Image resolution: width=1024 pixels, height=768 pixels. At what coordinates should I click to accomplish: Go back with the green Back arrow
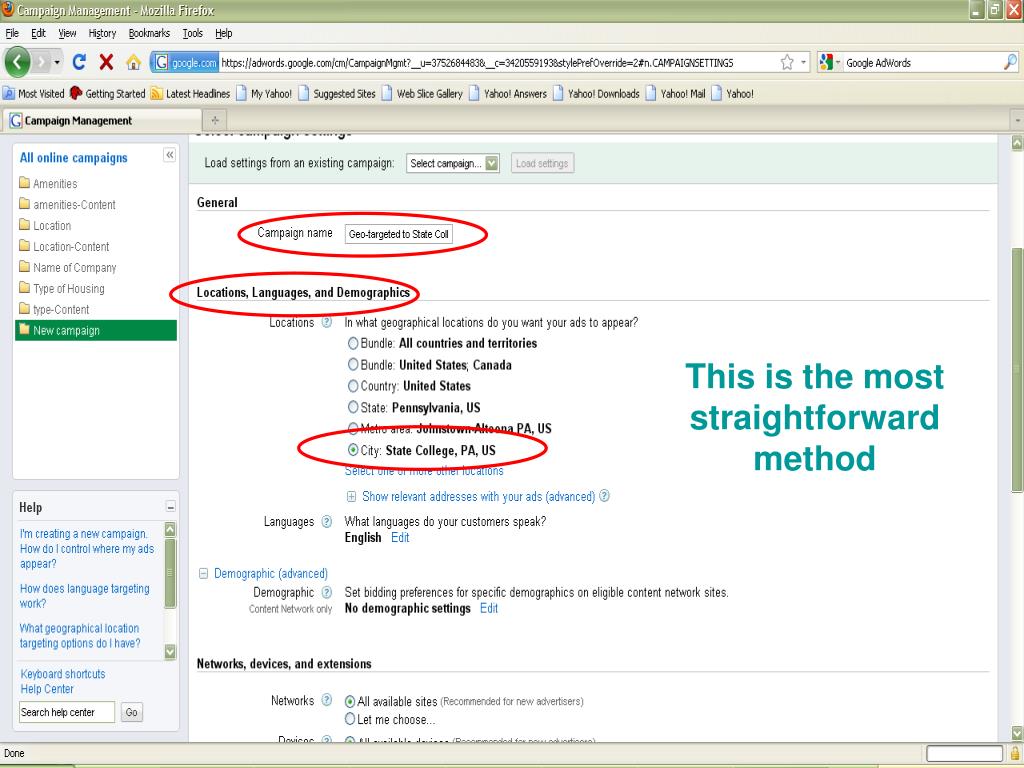coord(18,63)
